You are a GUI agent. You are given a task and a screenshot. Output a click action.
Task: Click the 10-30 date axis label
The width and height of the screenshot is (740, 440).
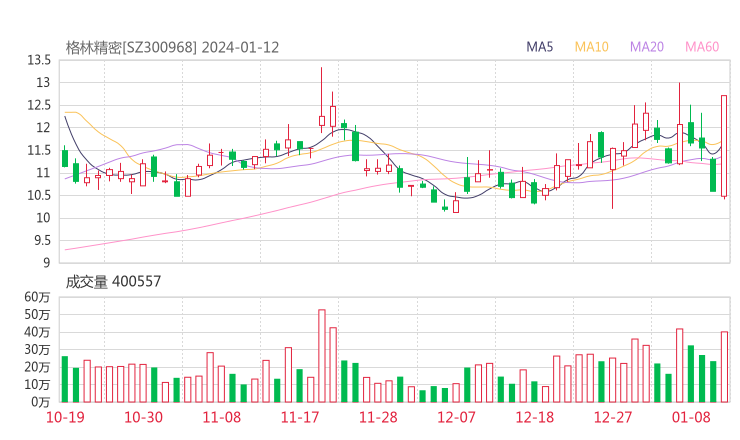pyautogui.click(x=143, y=417)
